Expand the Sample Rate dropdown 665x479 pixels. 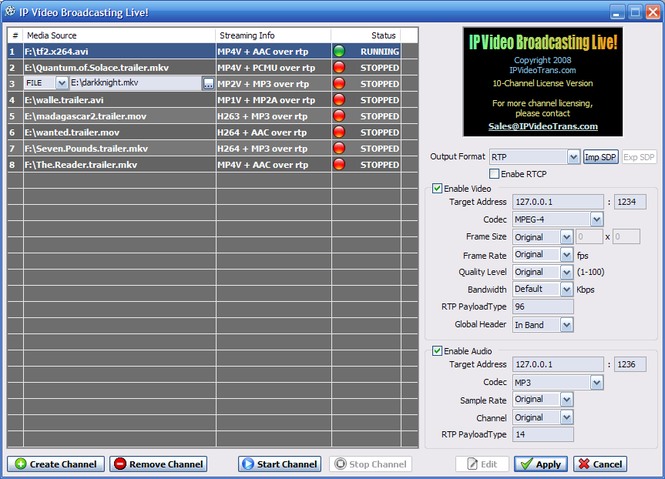[x=567, y=400]
